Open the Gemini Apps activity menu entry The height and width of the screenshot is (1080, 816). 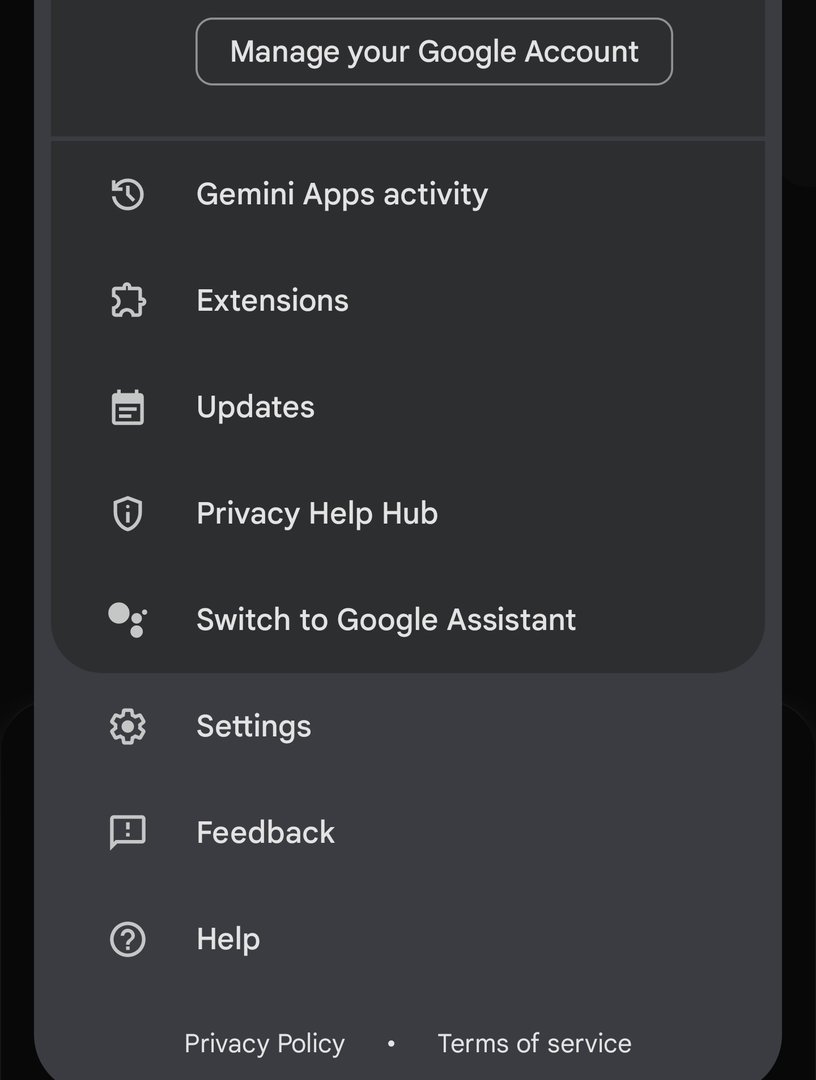[342, 194]
